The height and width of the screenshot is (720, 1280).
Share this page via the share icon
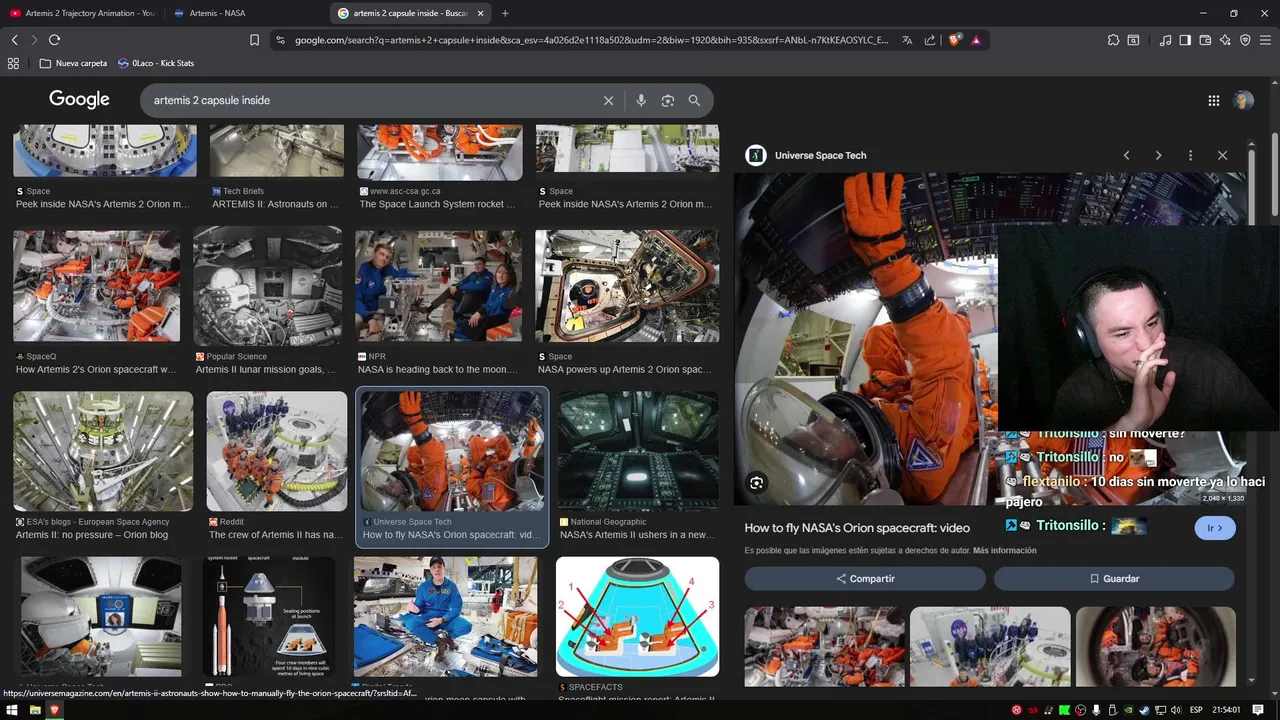coord(930,40)
